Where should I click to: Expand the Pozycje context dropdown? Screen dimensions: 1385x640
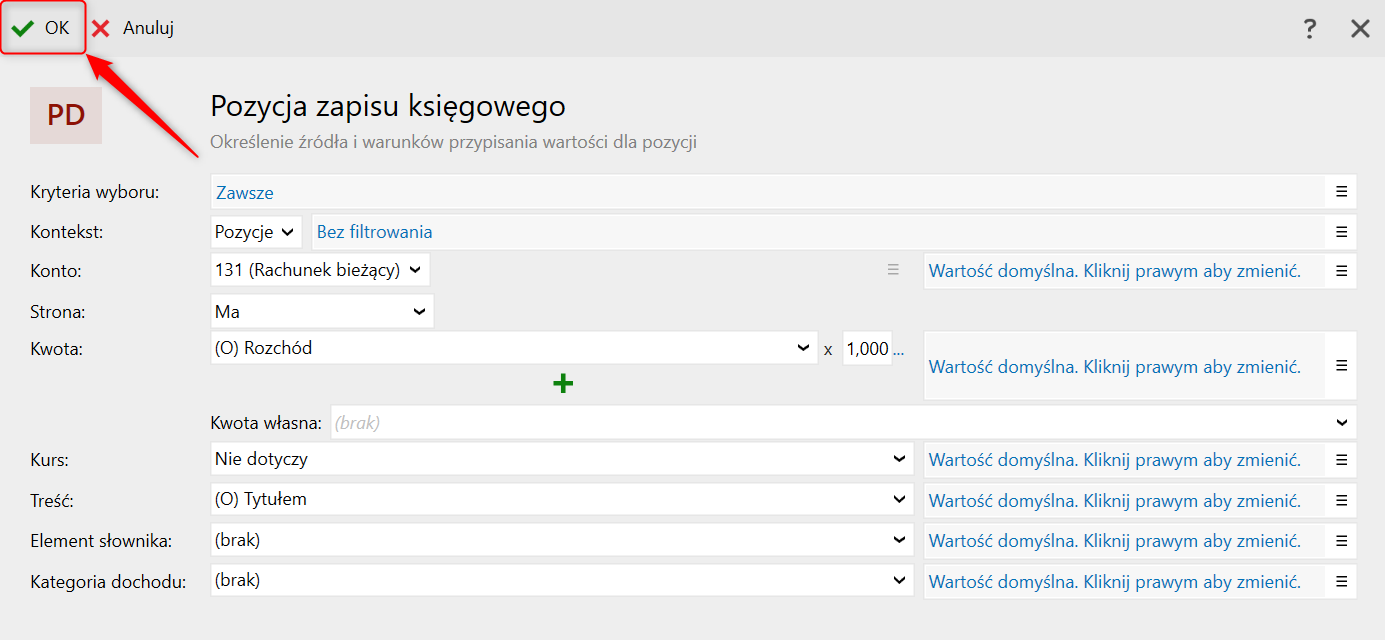(256, 232)
